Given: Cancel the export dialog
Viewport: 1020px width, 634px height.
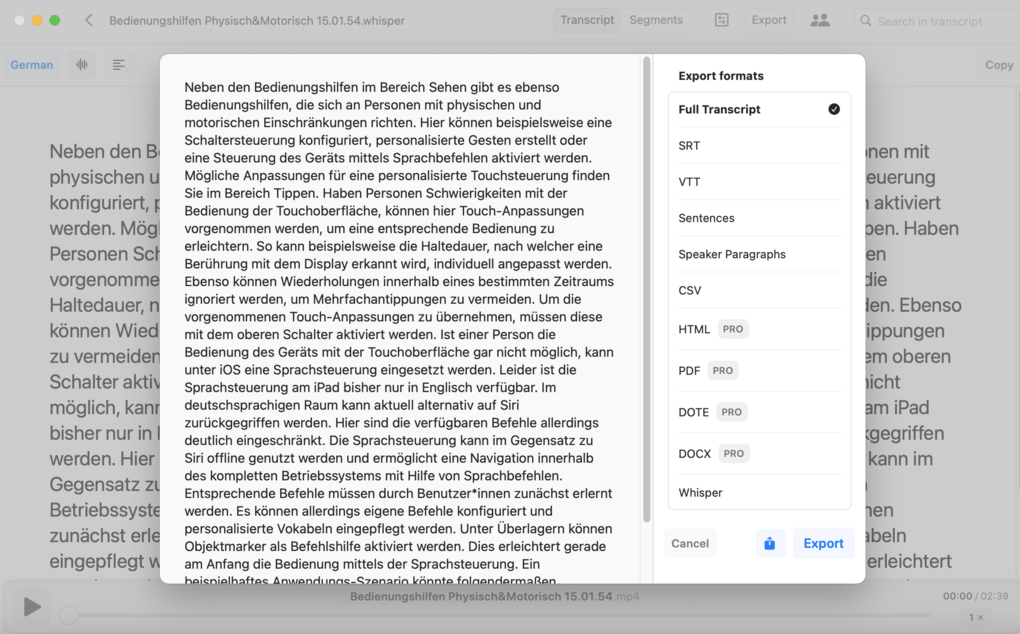Looking at the screenshot, I should click(690, 543).
